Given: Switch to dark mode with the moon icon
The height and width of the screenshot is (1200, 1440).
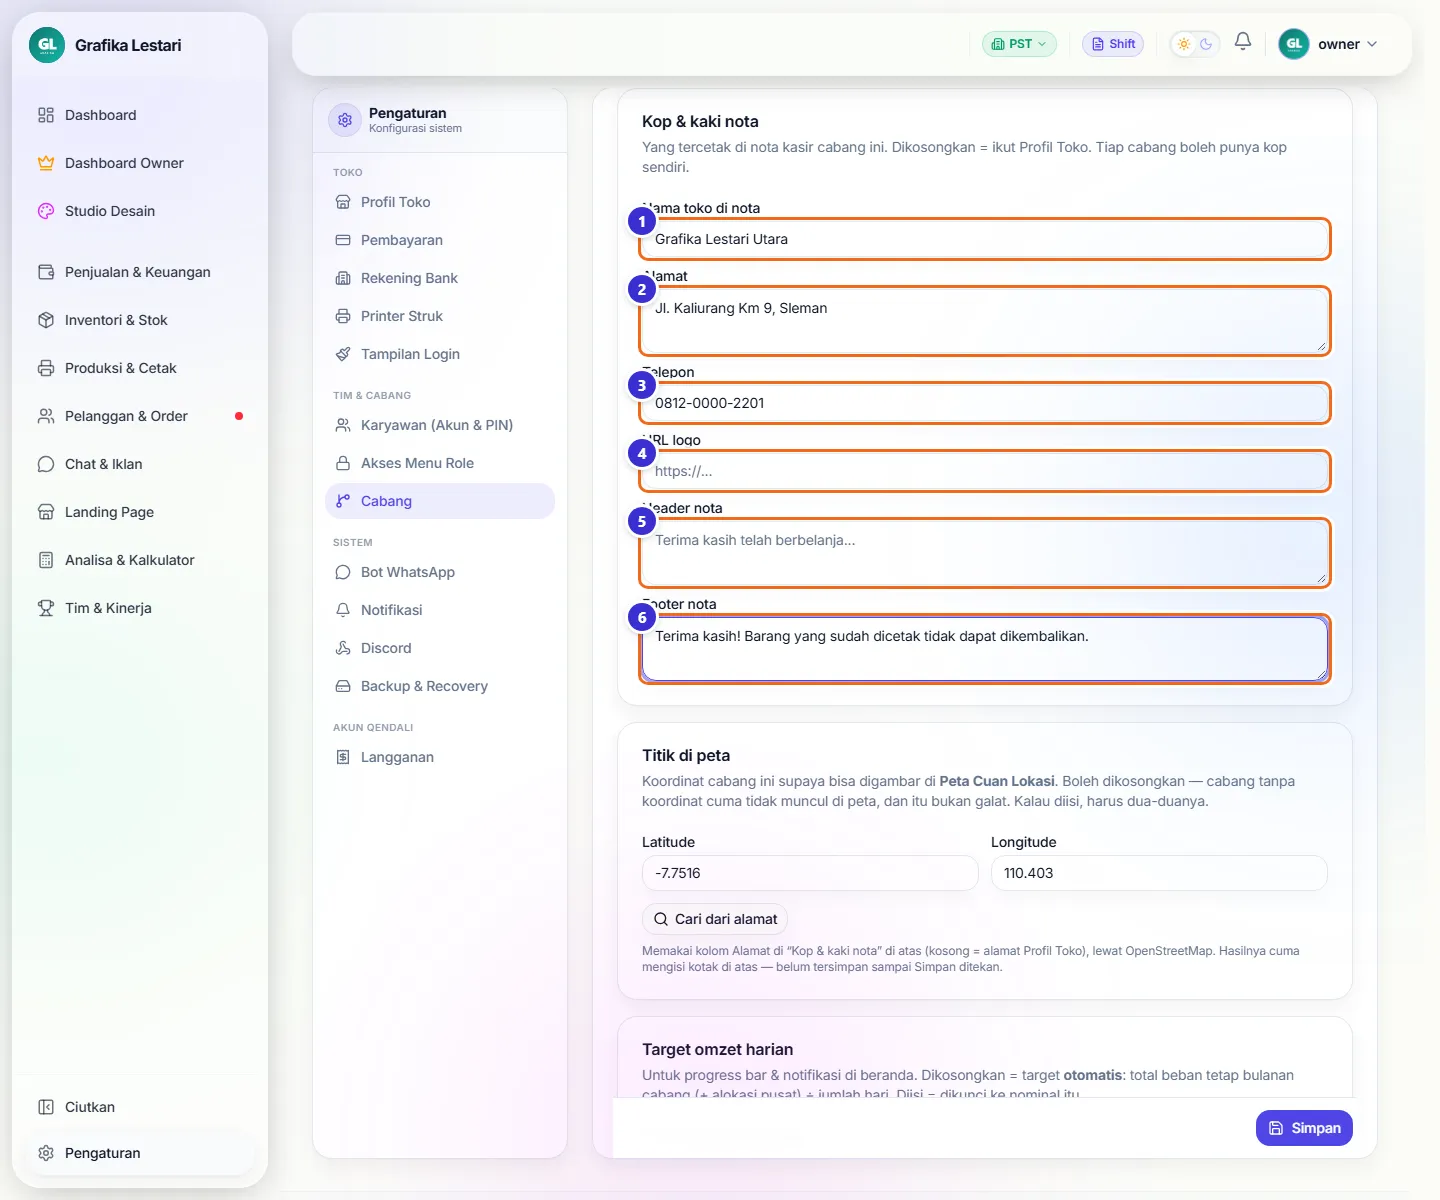Looking at the screenshot, I should [x=1206, y=44].
